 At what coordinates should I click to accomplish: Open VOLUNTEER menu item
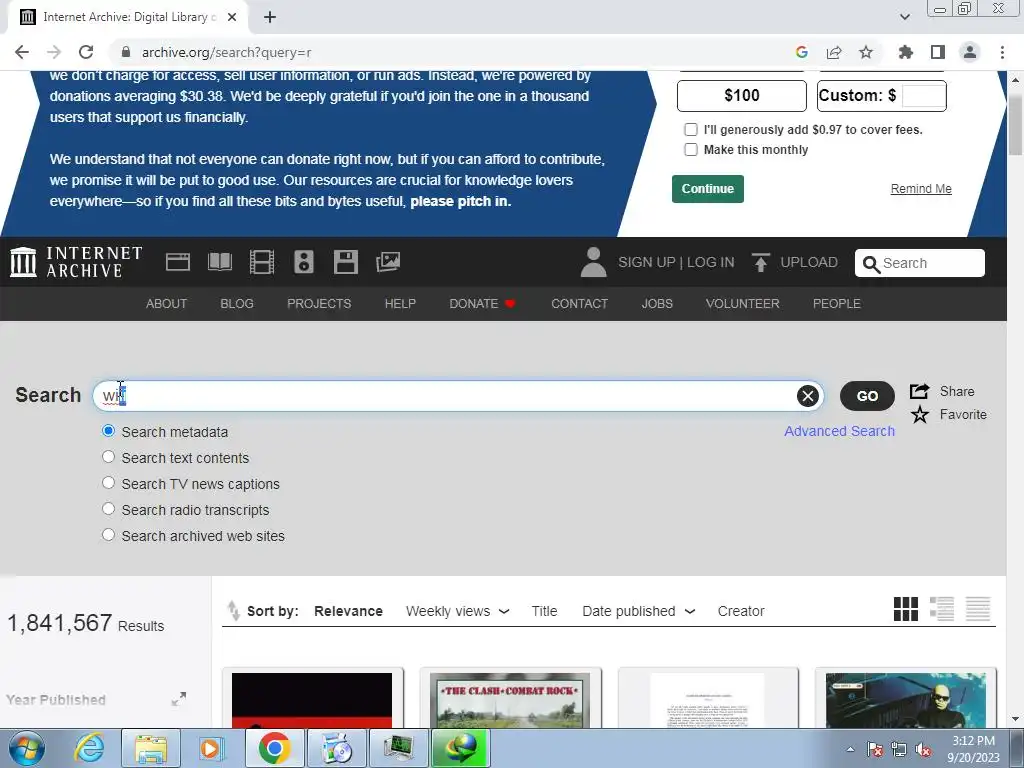coord(743,304)
